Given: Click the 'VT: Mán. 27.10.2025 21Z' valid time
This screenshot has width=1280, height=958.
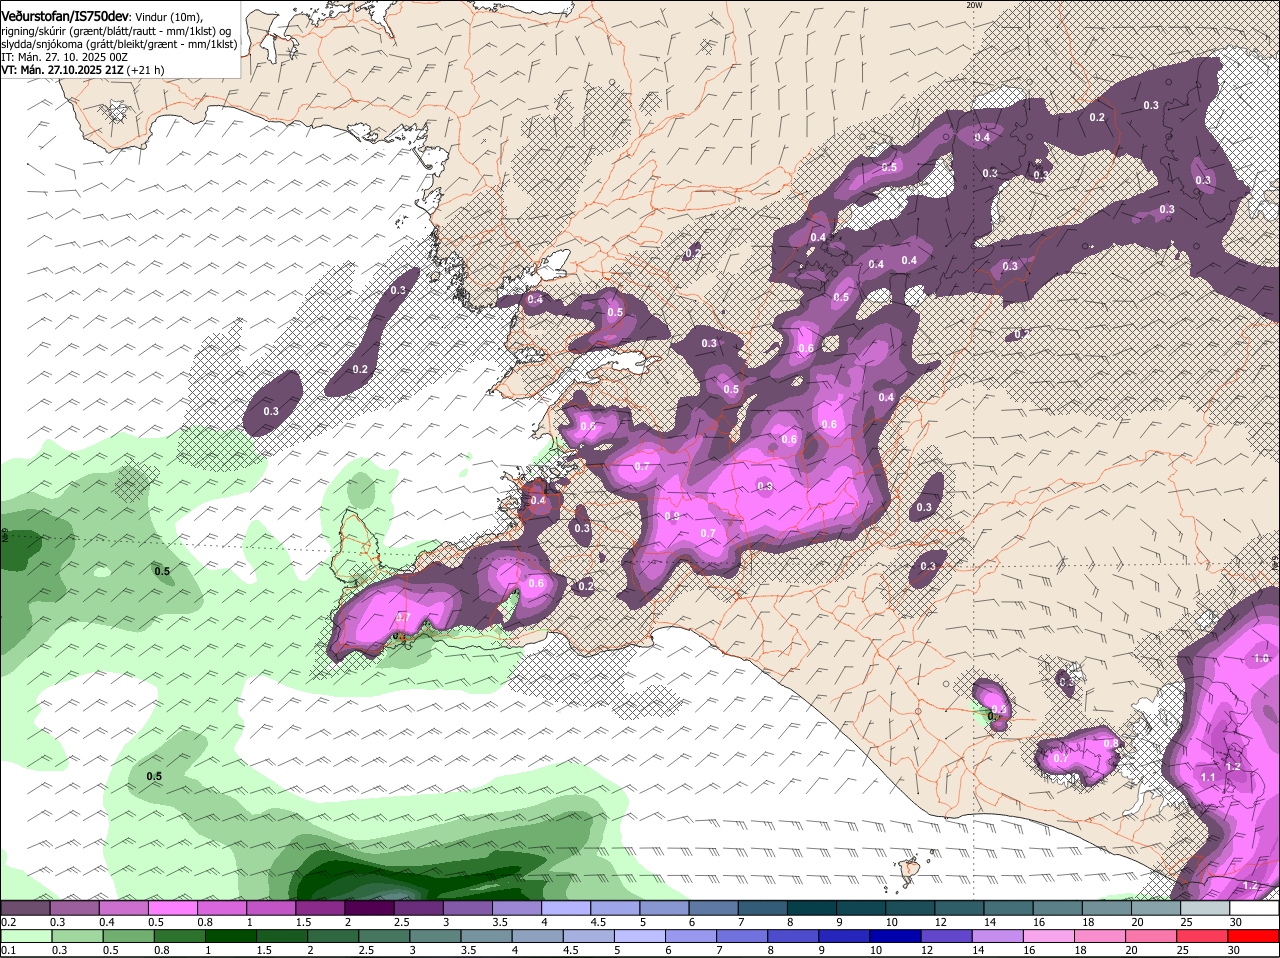Looking at the screenshot, I should pyautogui.click(x=62, y=70).
